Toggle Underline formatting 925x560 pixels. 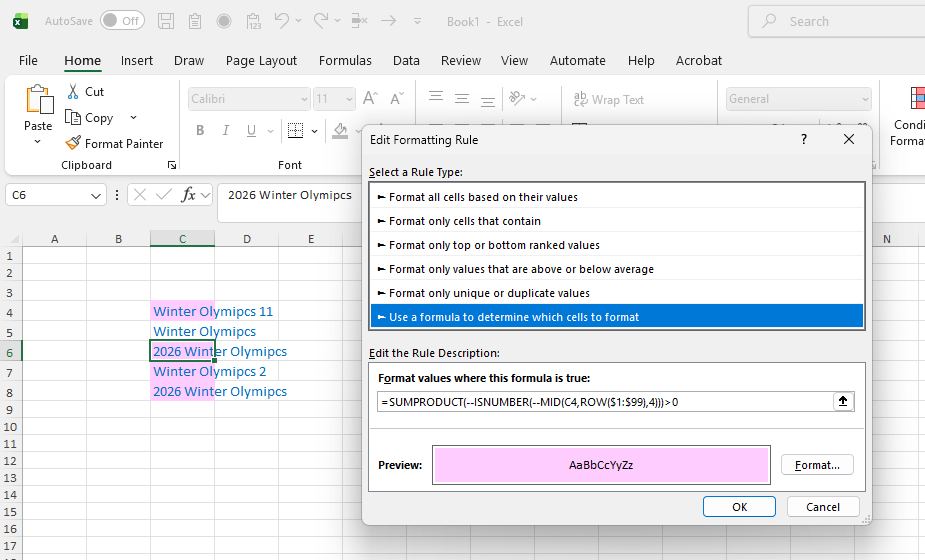click(x=251, y=130)
